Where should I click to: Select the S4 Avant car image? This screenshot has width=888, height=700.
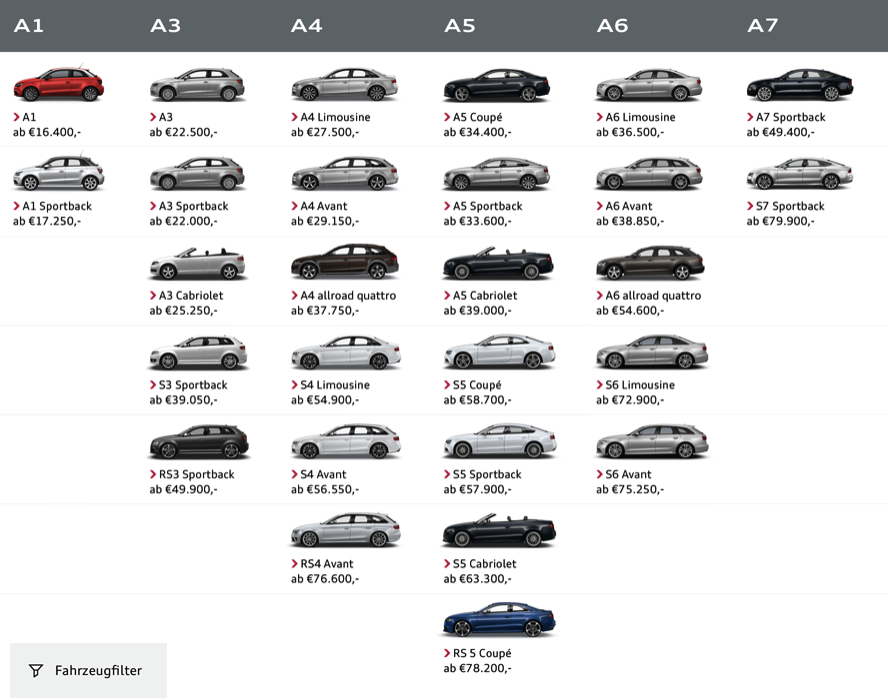(346, 442)
